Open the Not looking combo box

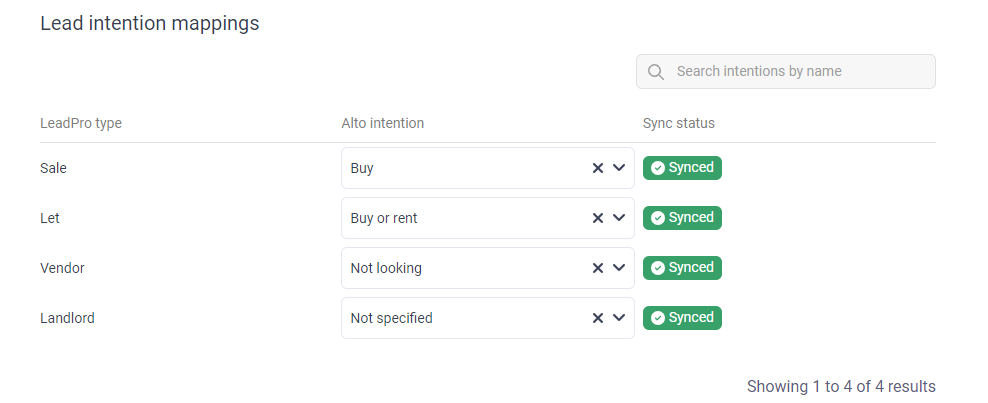coord(460,268)
